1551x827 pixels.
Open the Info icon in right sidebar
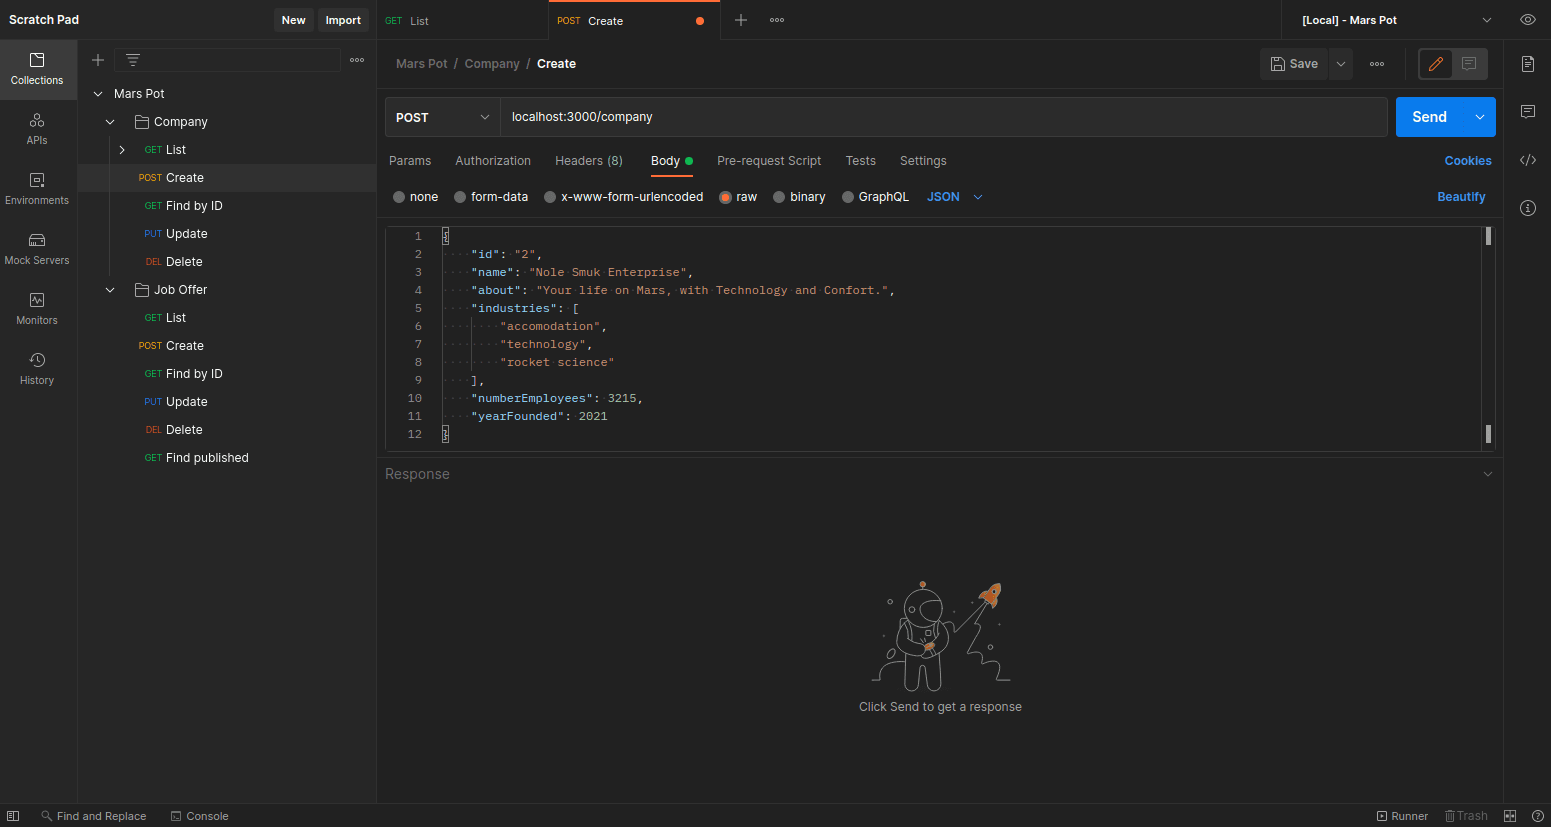(x=1528, y=208)
